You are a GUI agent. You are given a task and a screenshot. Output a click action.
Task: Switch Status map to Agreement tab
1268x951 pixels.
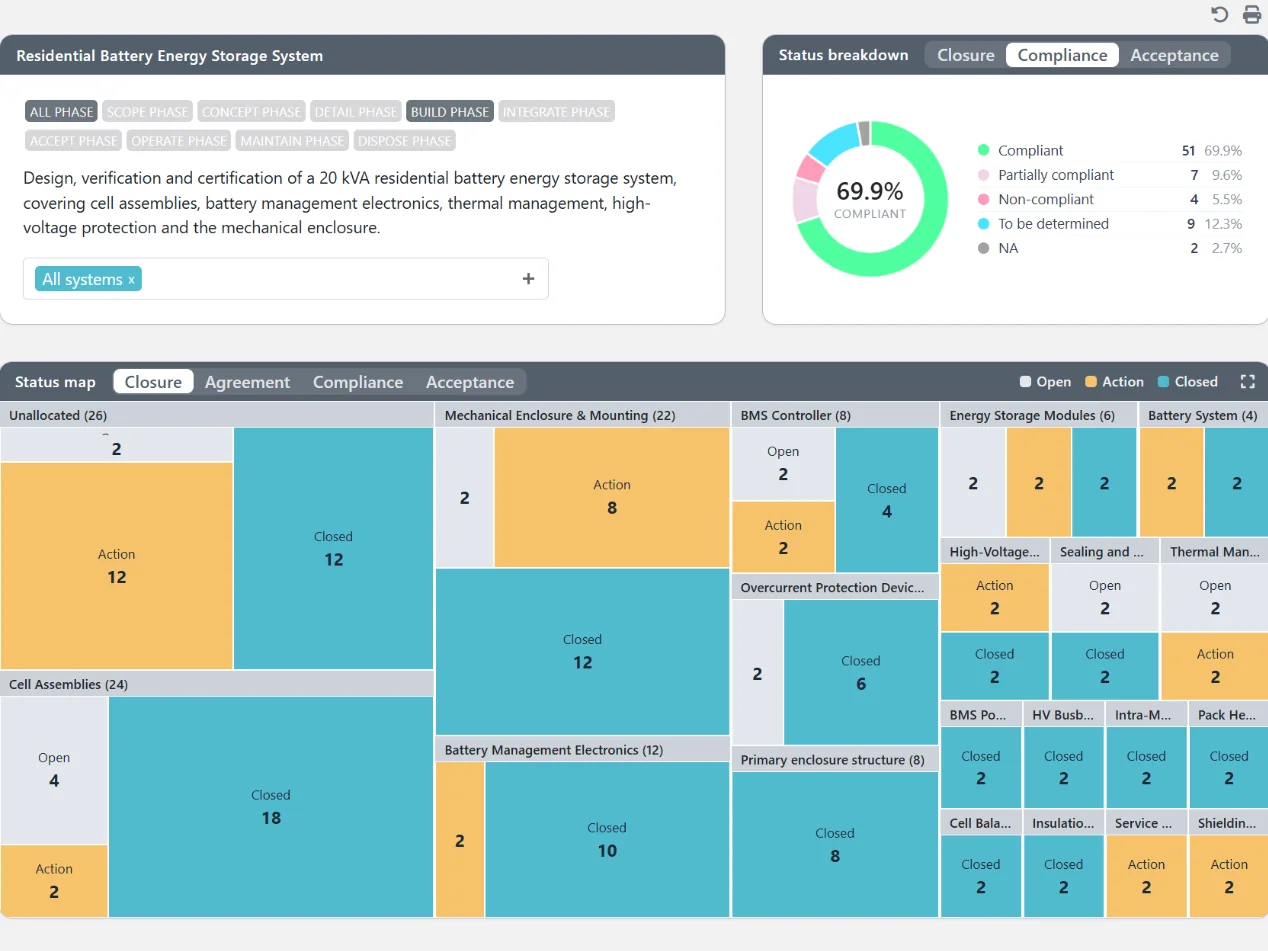pos(247,382)
